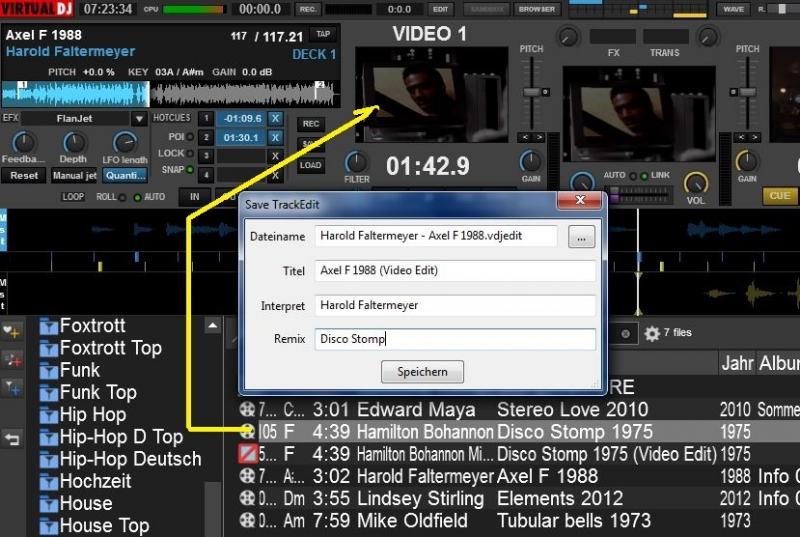Click the browse '...' button next to Dateiname

tap(582, 237)
